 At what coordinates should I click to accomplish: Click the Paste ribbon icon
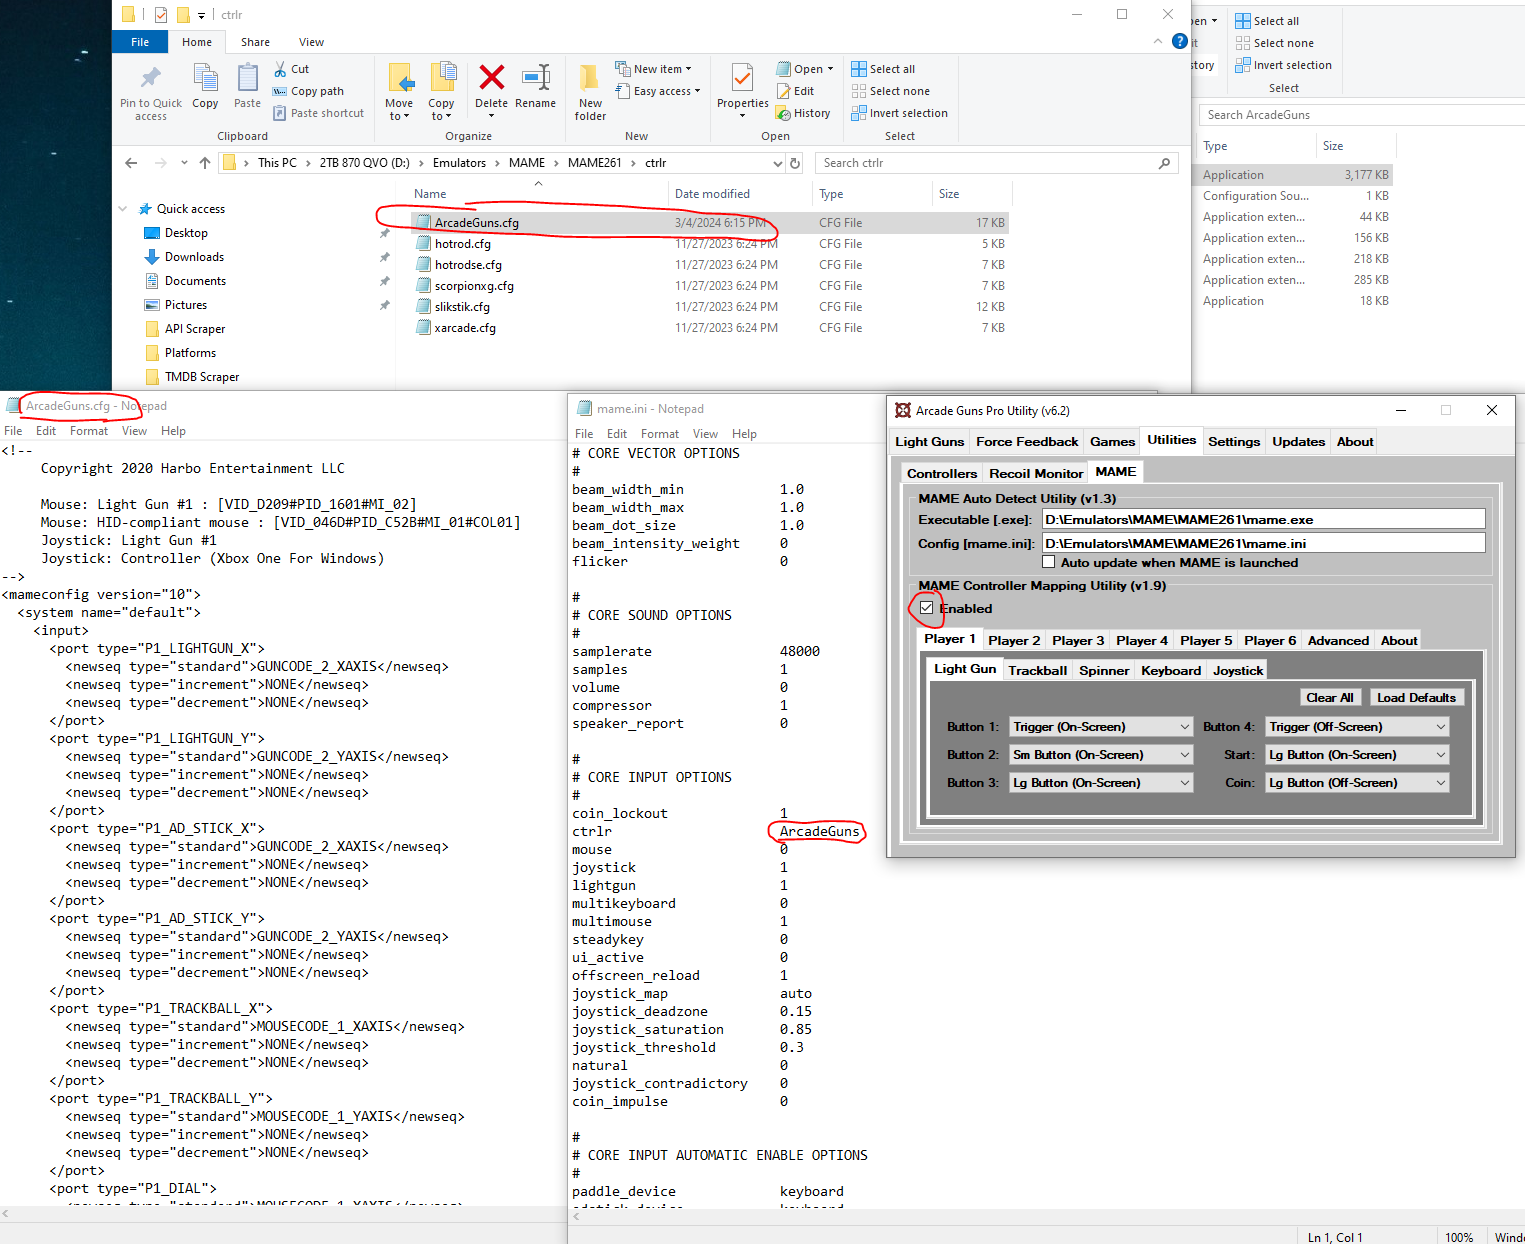click(x=247, y=78)
